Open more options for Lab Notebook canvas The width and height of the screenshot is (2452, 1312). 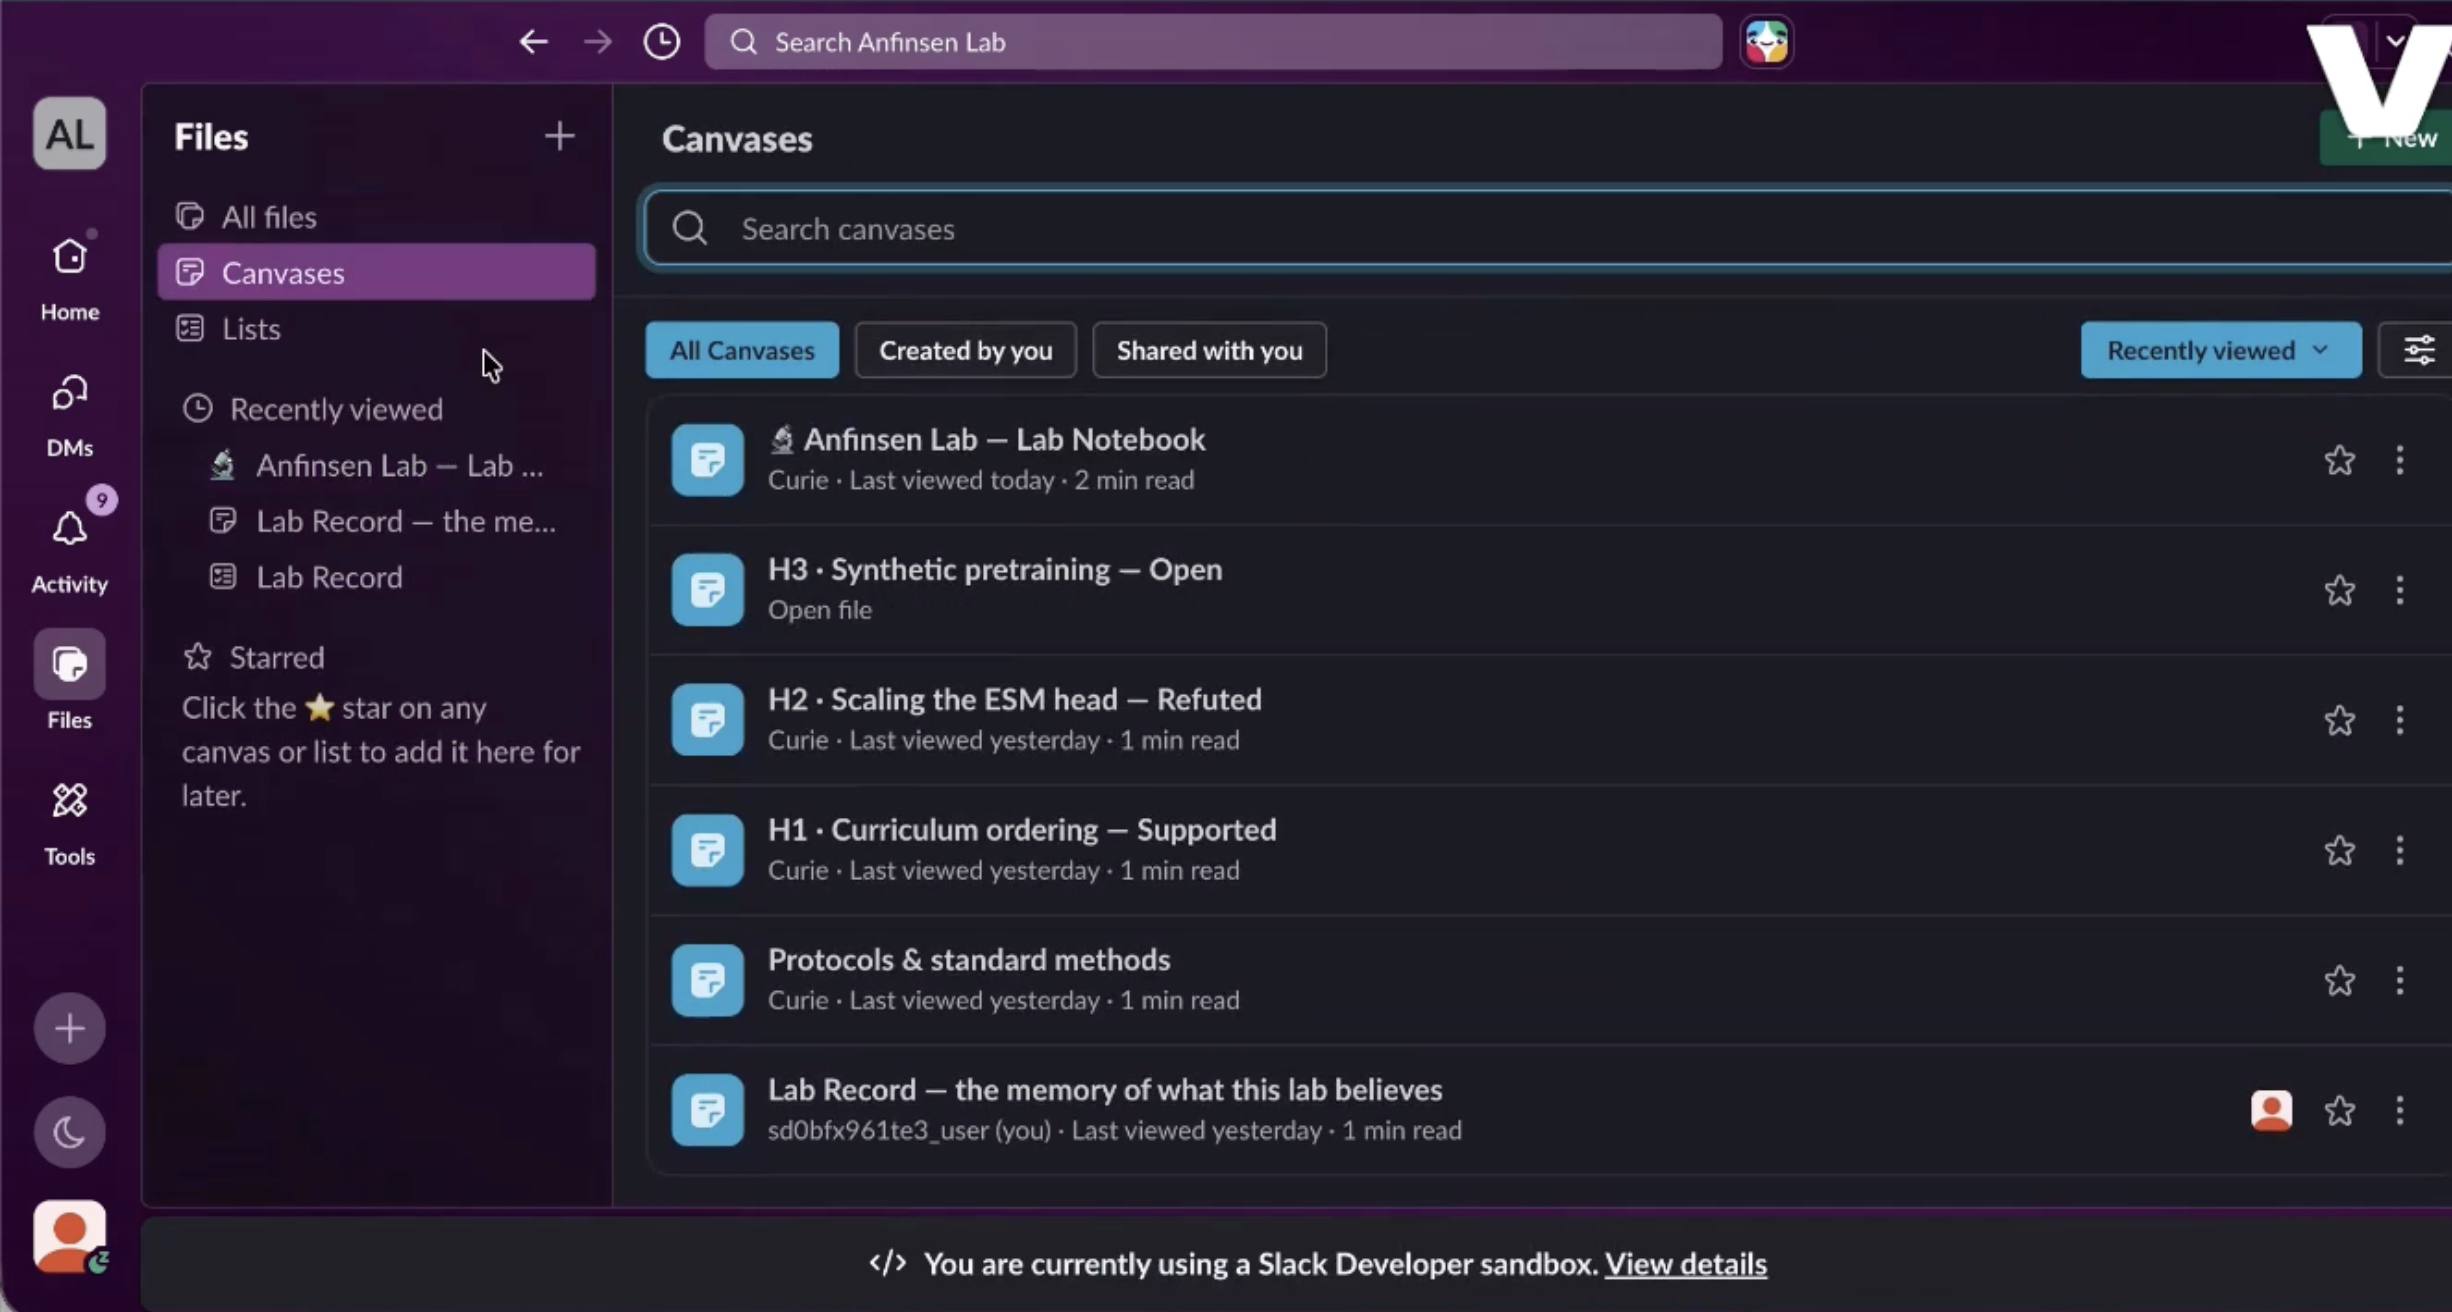pos(2399,460)
